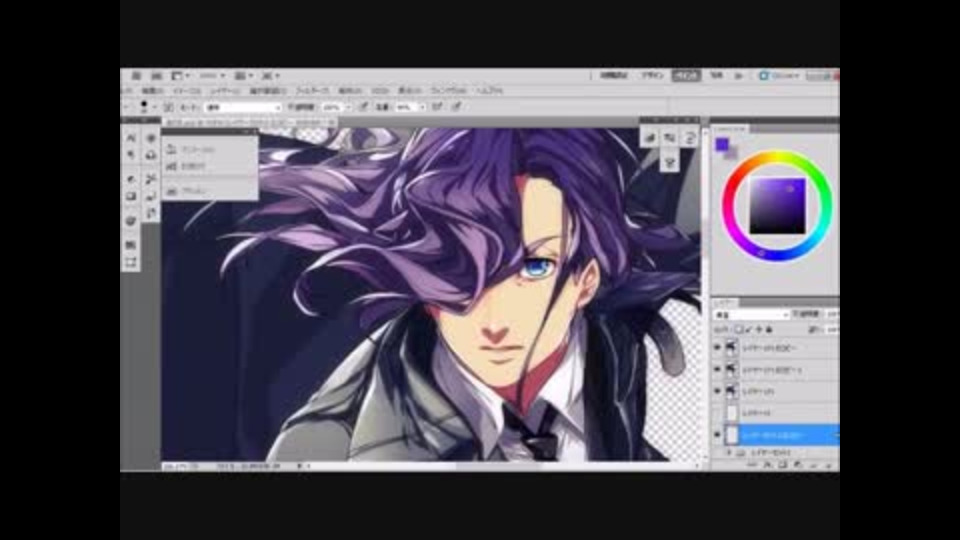This screenshot has height=540, width=960.
Task: Open the フィルター menu
Action: pos(312,91)
